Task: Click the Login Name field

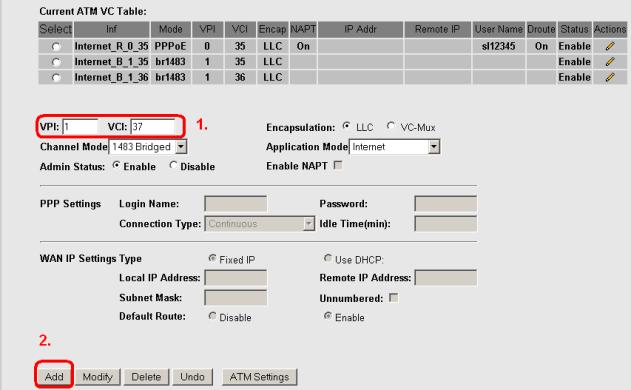Action: (235, 204)
